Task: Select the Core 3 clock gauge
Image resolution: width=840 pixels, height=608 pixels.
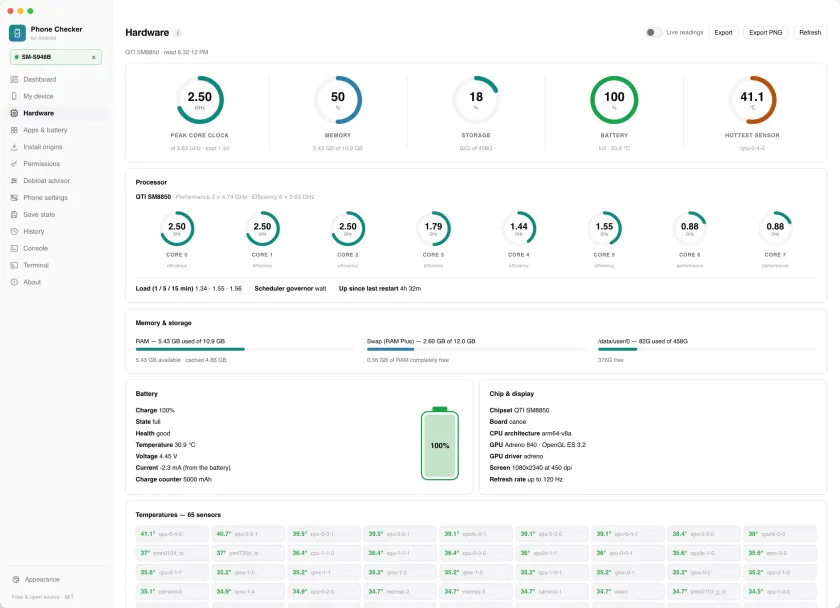Action: click(x=433, y=229)
